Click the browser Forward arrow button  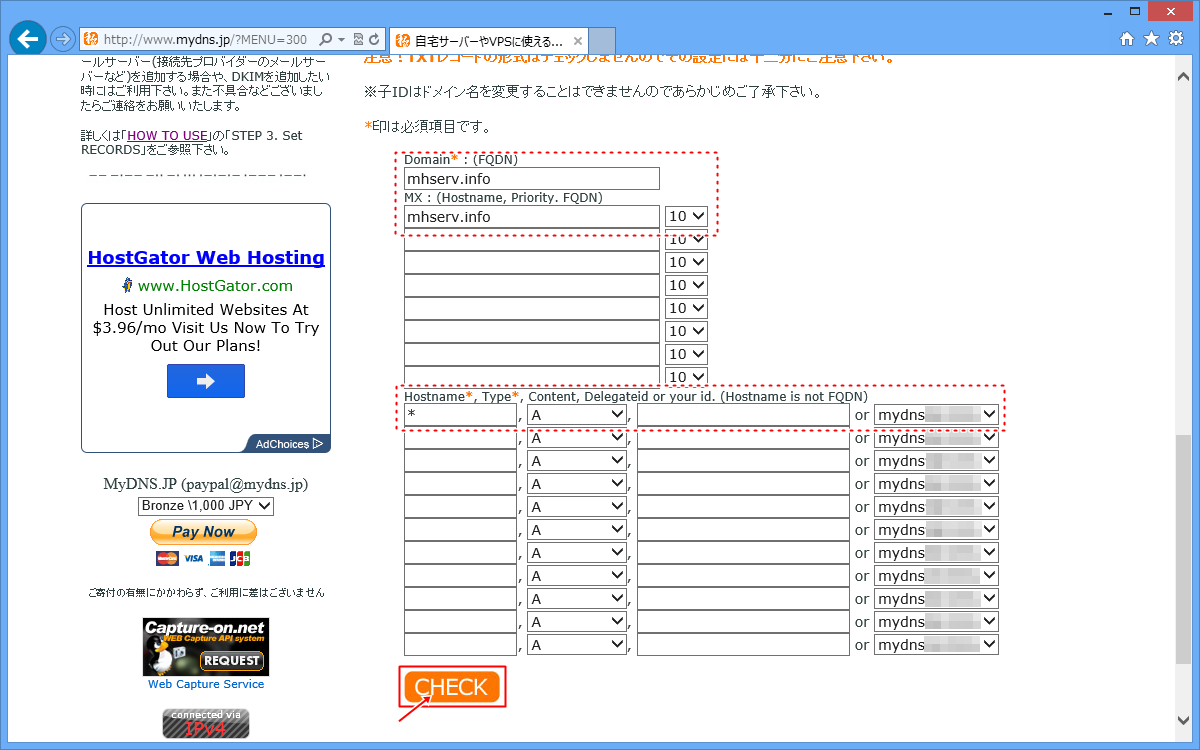point(62,40)
